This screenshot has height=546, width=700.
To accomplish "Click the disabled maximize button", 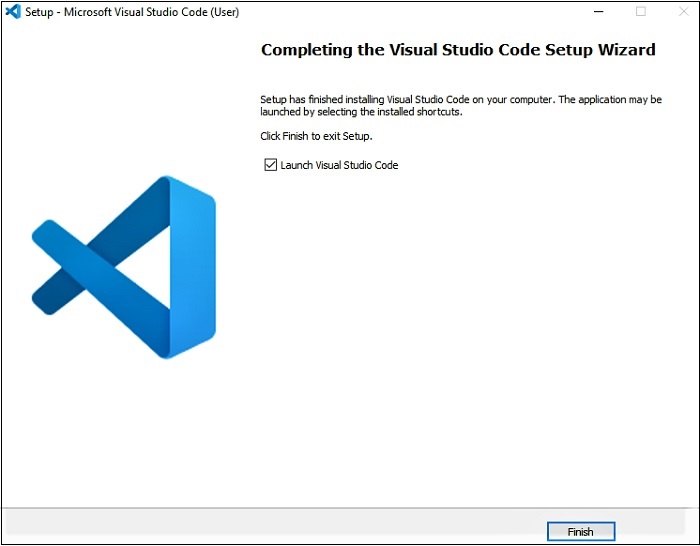I will 641,12.
